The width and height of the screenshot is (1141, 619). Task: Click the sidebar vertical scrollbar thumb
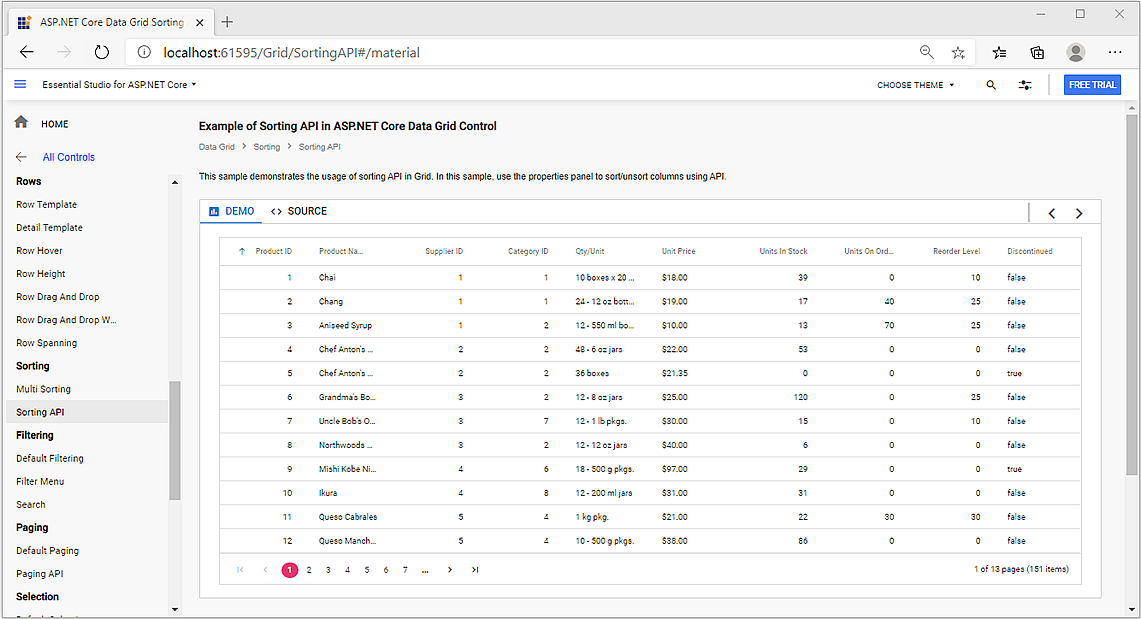175,440
